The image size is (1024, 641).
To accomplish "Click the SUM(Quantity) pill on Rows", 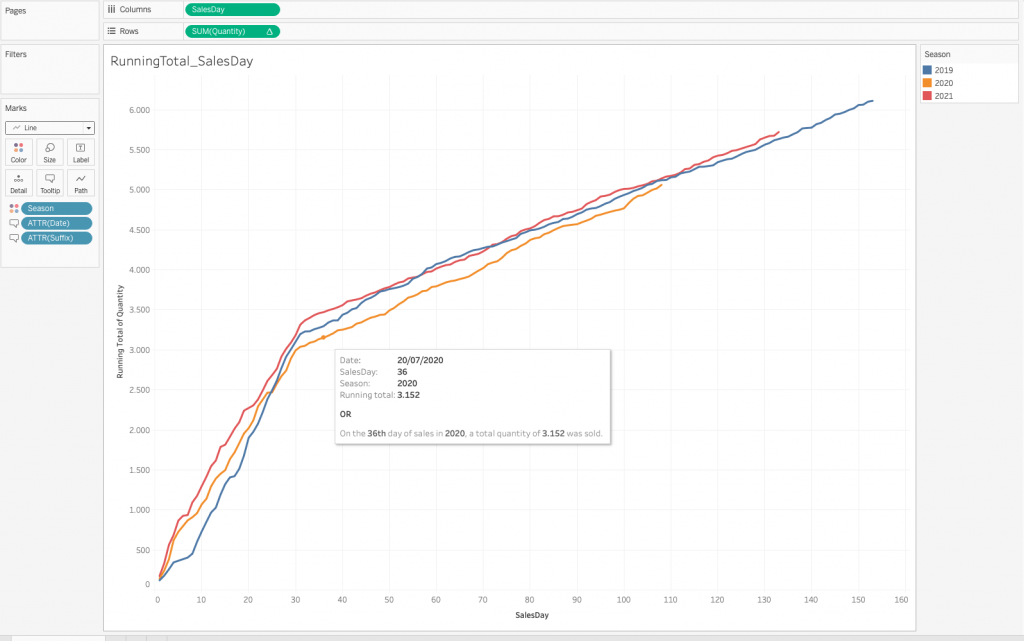I will (232, 31).
